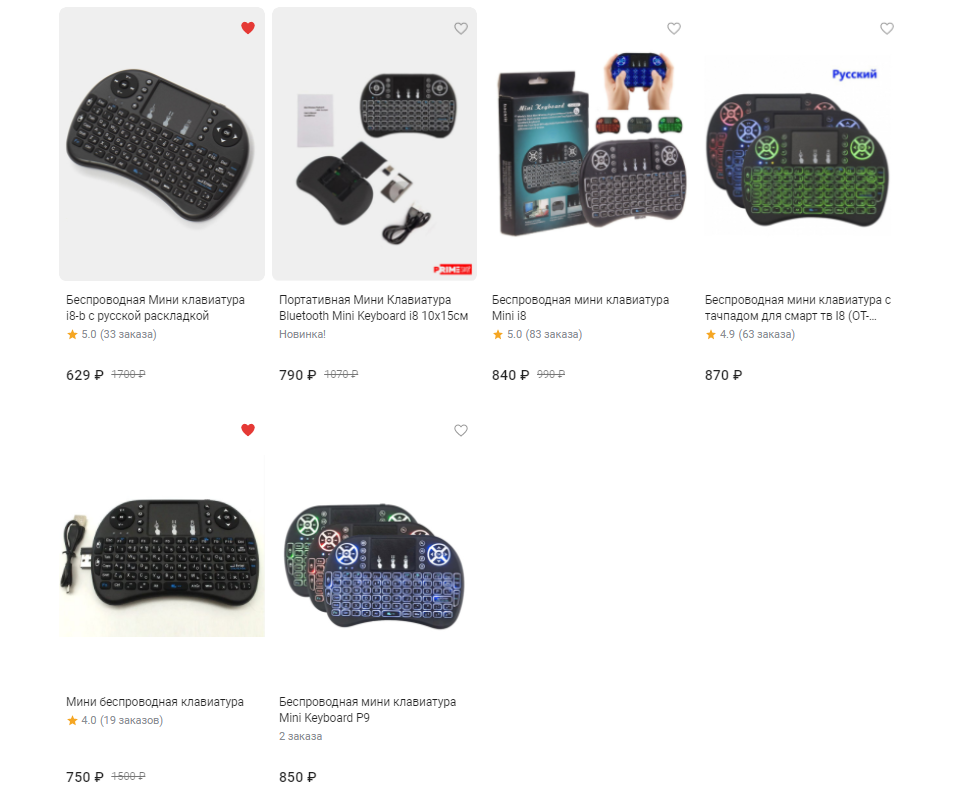View the boxed Mini i8 keyboard photo
This screenshot has height=810, width=959.
(x=588, y=144)
